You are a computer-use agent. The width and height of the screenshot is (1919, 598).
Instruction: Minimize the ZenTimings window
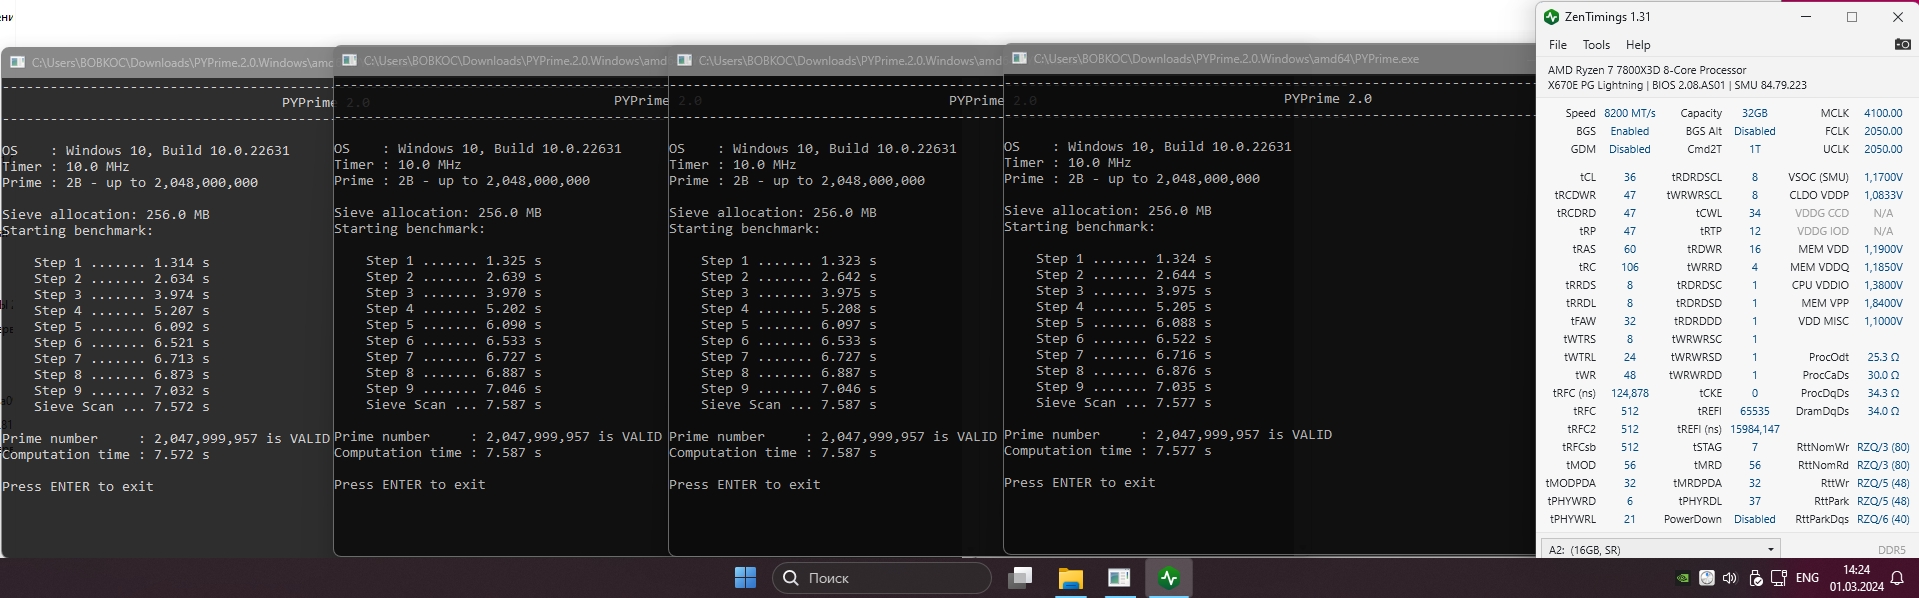point(1806,17)
